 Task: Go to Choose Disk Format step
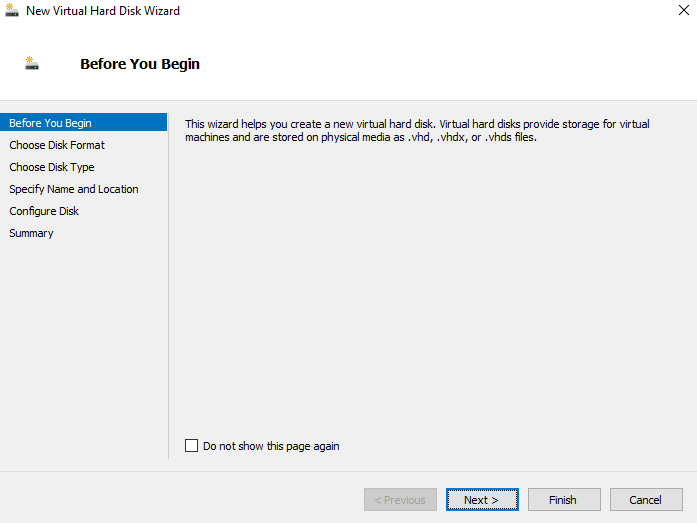57,145
